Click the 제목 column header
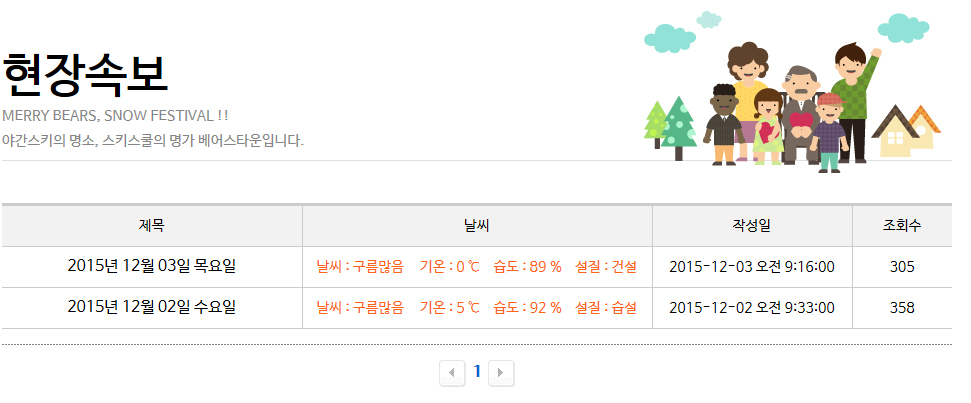The image size is (971, 403). click(152, 226)
